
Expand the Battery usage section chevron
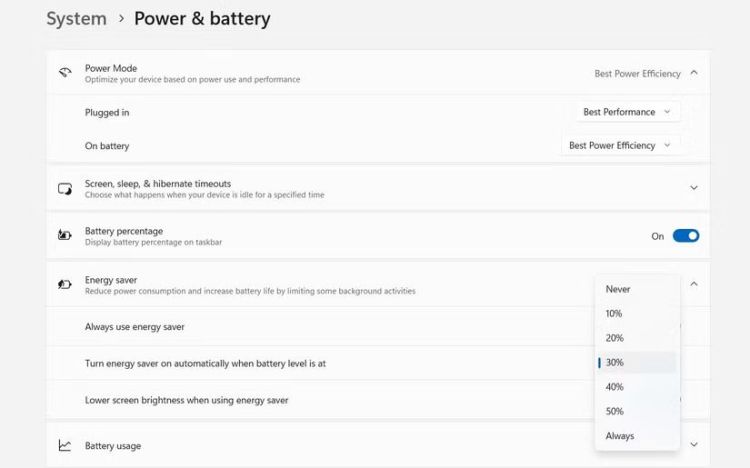pyautogui.click(x=694, y=445)
